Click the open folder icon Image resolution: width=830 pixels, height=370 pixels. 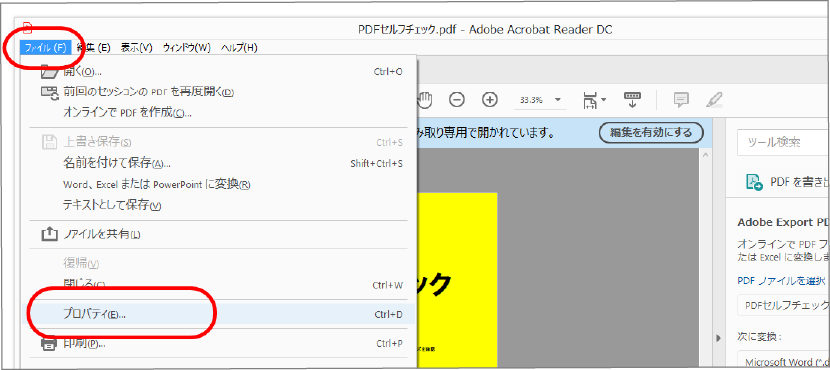coord(49,71)
